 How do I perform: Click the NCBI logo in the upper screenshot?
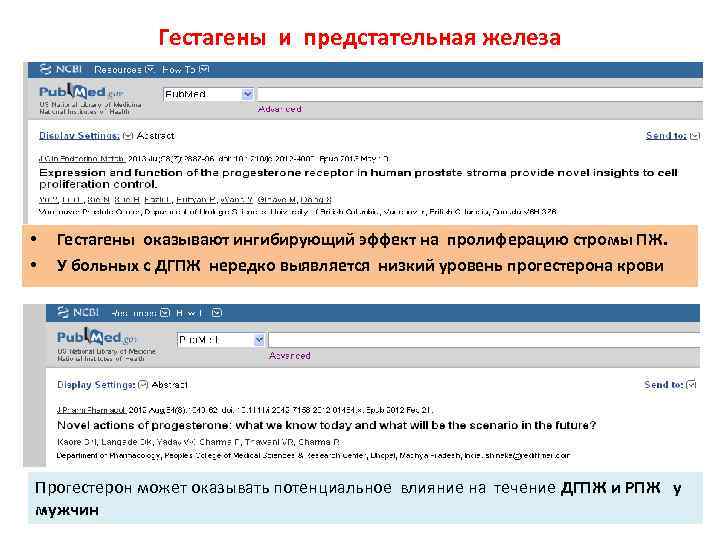tap(61, 69)
